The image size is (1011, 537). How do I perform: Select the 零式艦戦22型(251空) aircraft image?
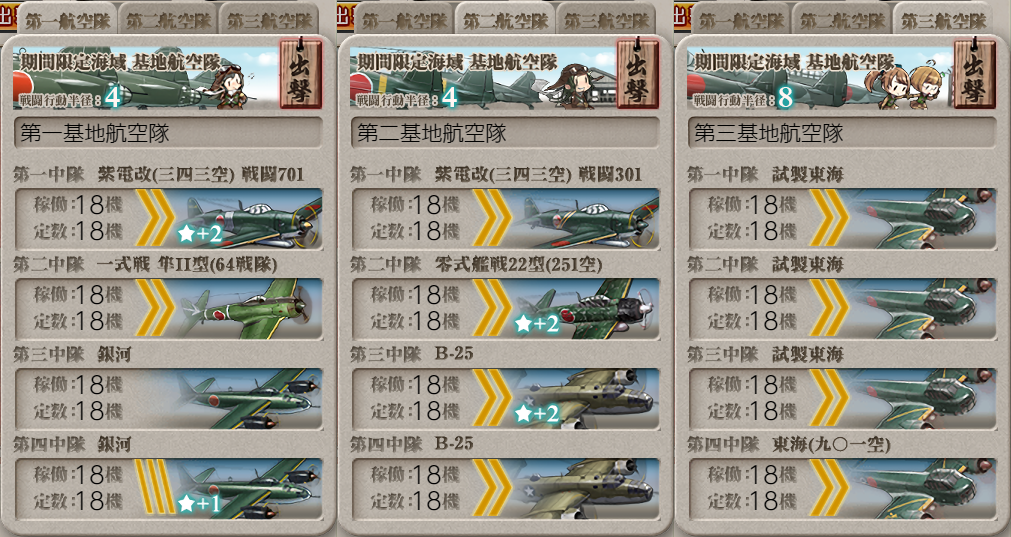click(x=586, y=309)
